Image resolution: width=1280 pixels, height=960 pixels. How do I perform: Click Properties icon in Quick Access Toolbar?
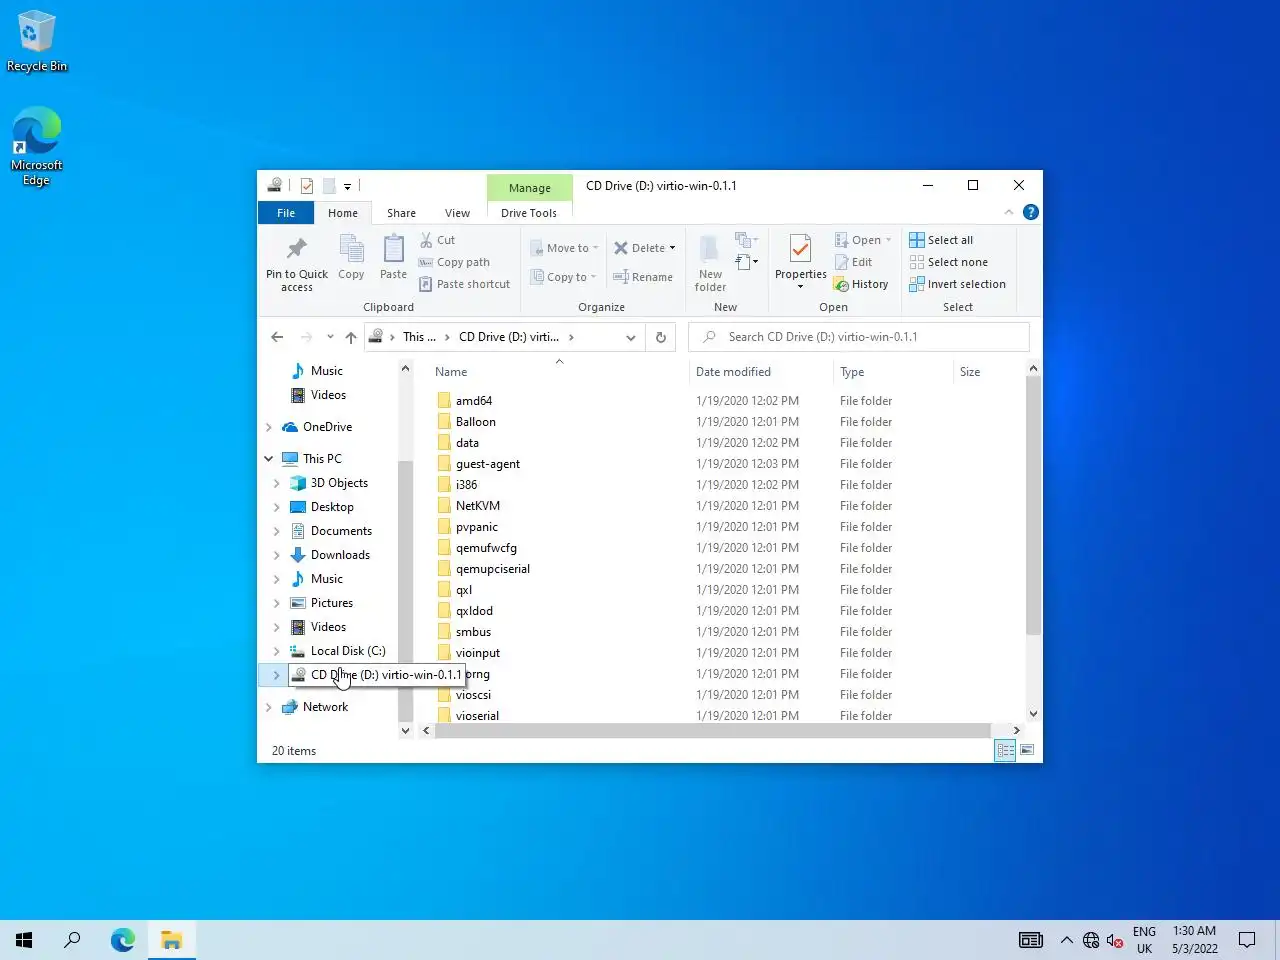pos(307,186)
